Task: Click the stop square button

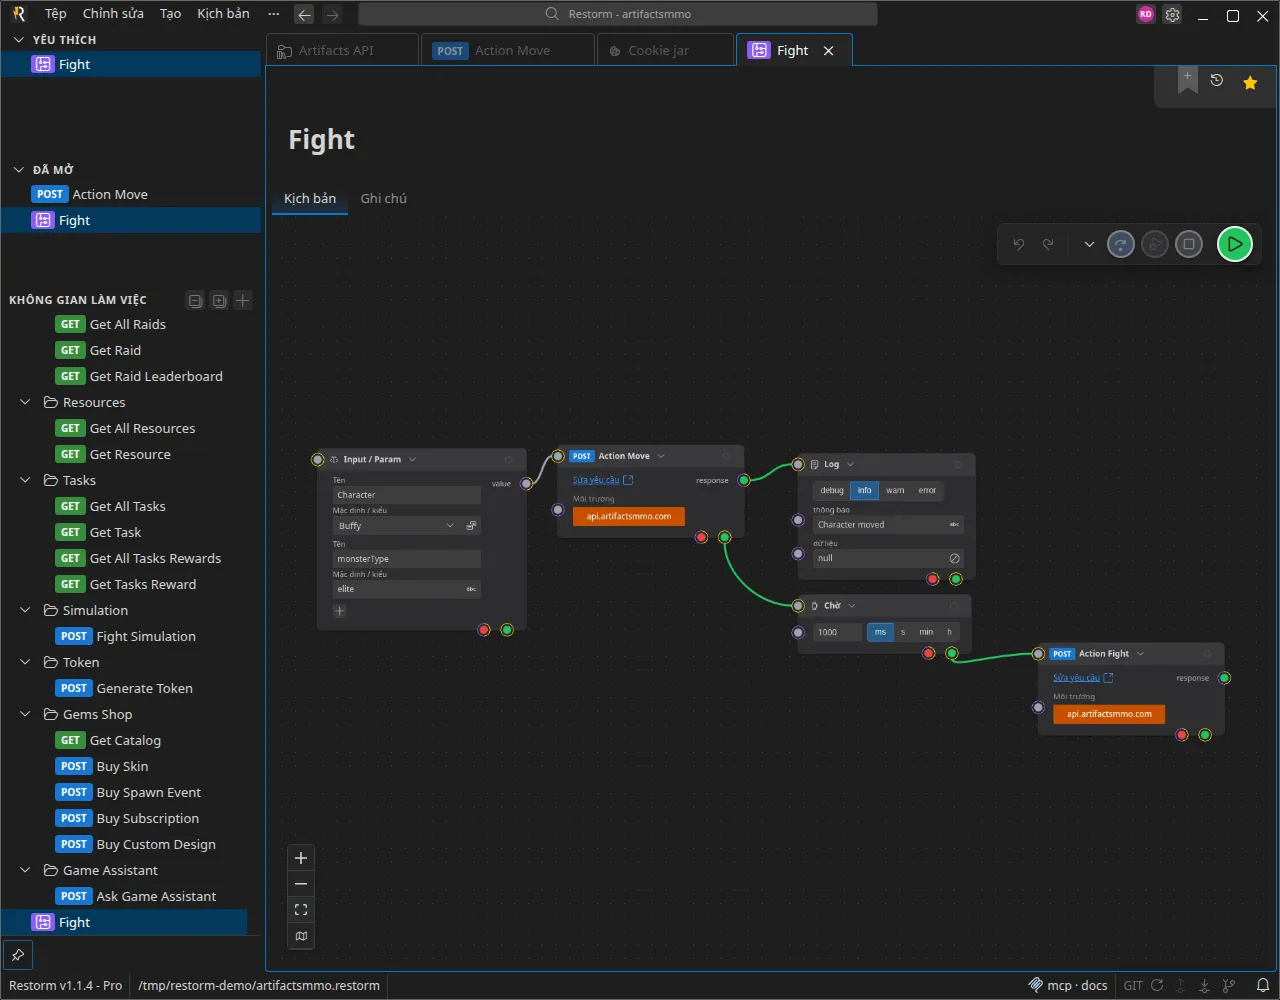Action: pyautogui.click(x=1189, y=244)
